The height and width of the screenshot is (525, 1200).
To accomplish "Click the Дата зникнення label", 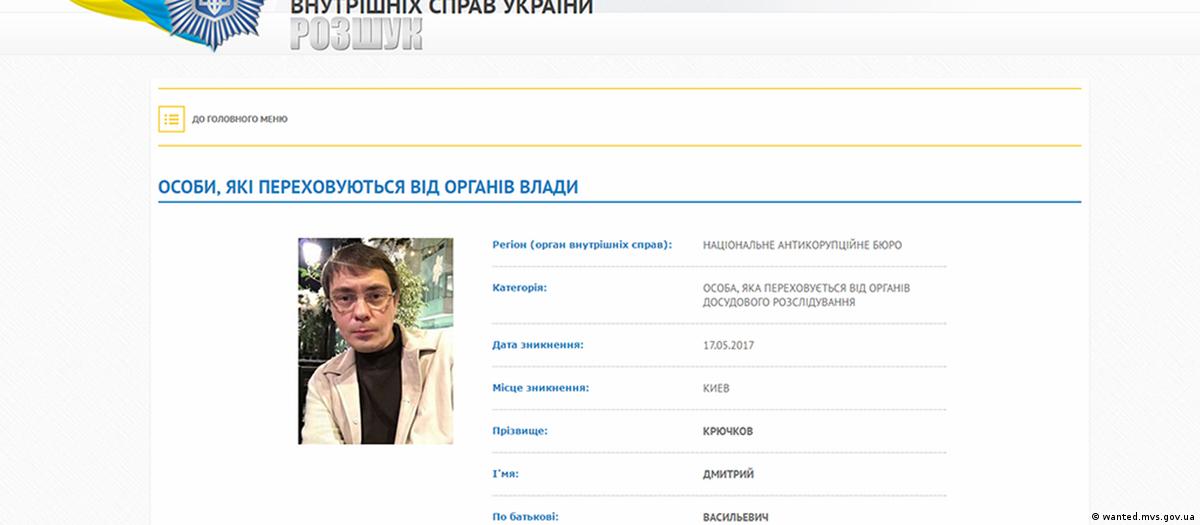I will pos(538,345).
